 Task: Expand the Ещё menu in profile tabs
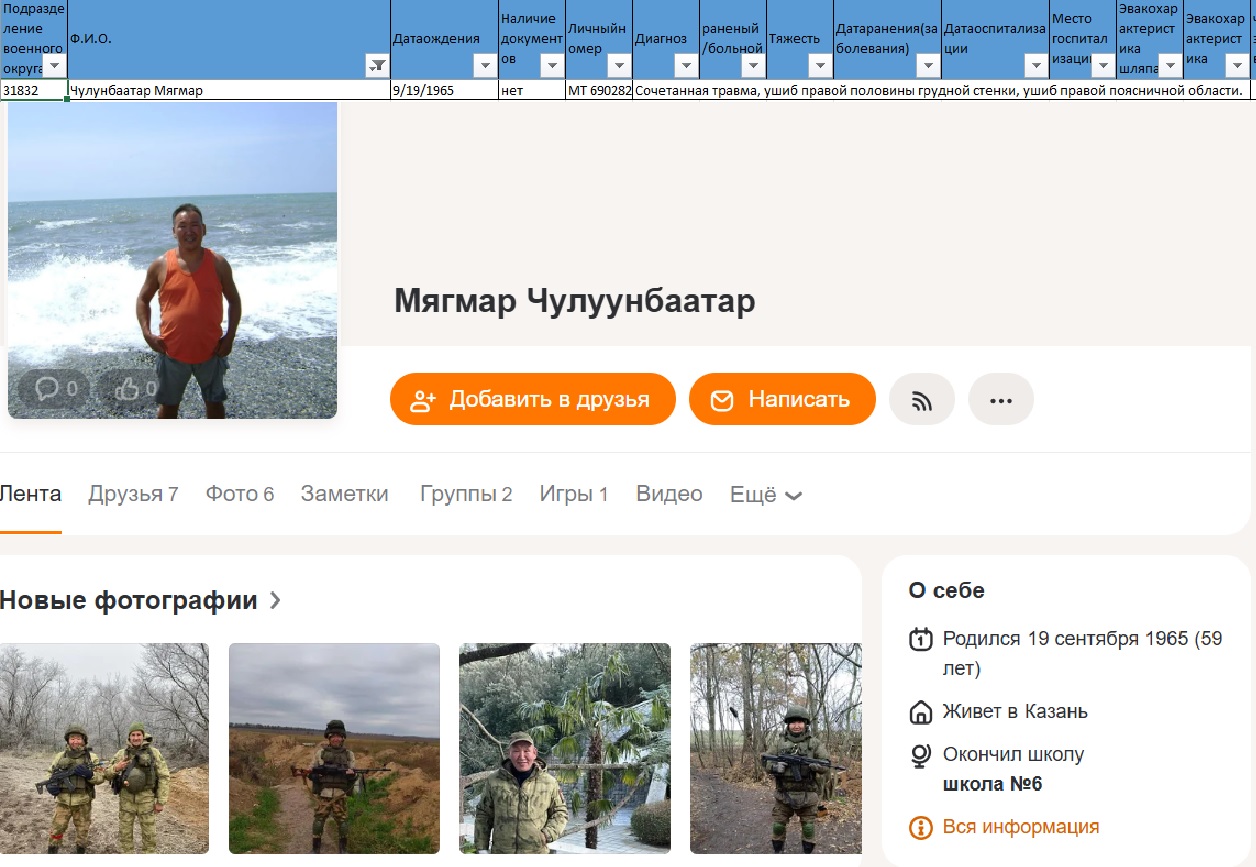(766, 494)
